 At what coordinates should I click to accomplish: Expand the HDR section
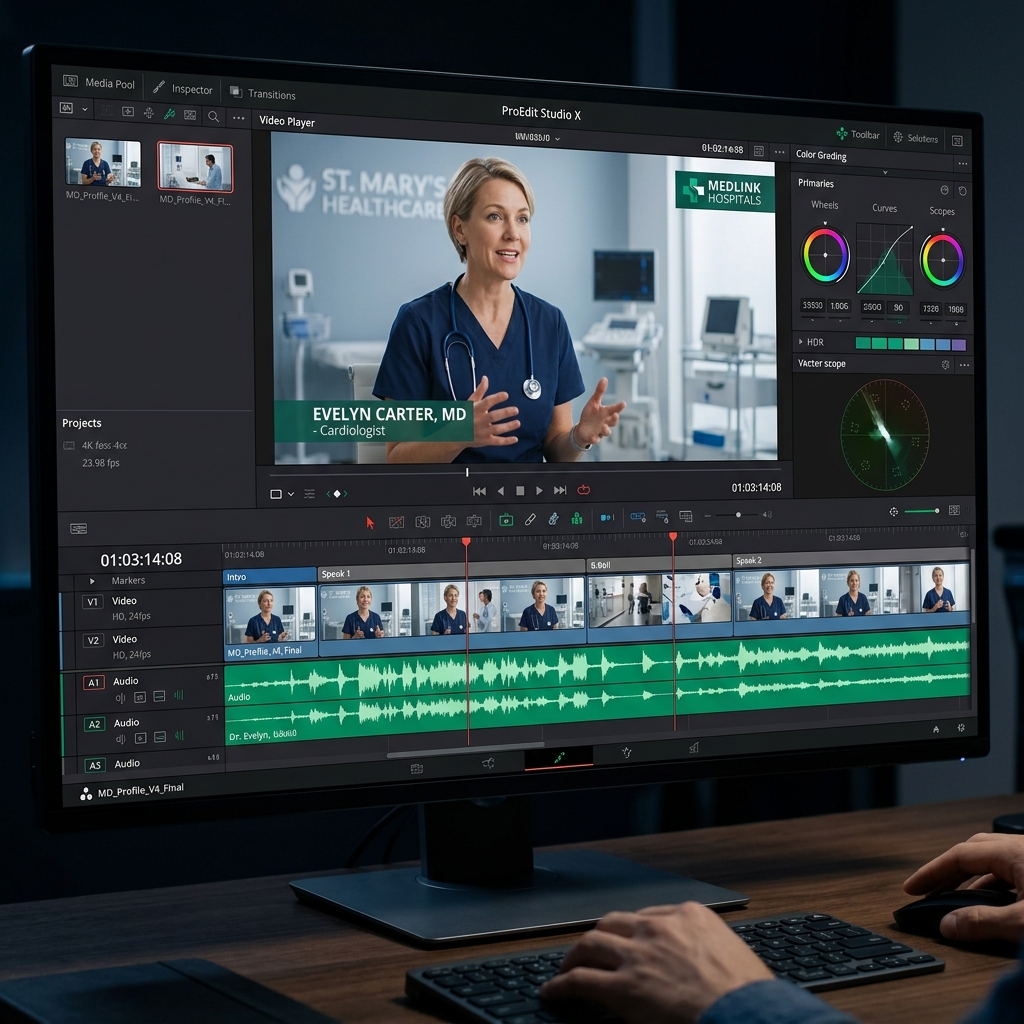pos(801,342)
